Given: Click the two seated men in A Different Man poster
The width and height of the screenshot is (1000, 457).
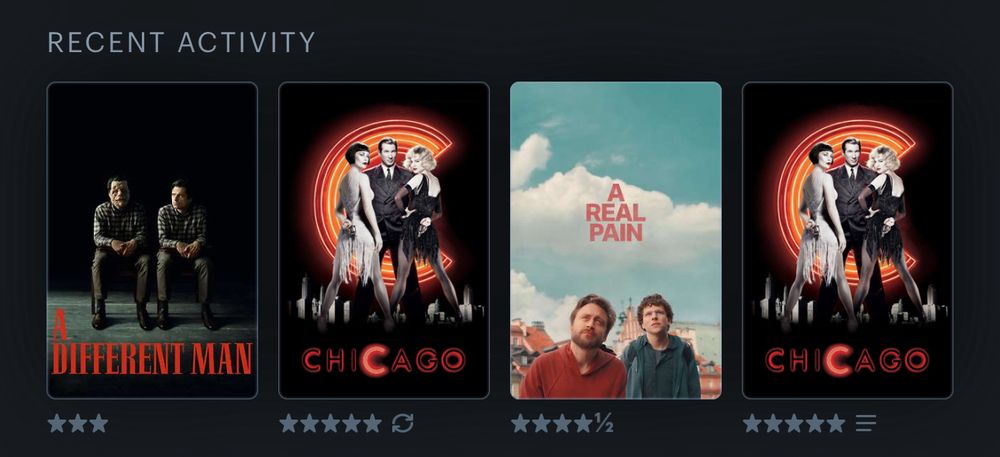Looking at the screenshot, I should (x=152, y=252).
